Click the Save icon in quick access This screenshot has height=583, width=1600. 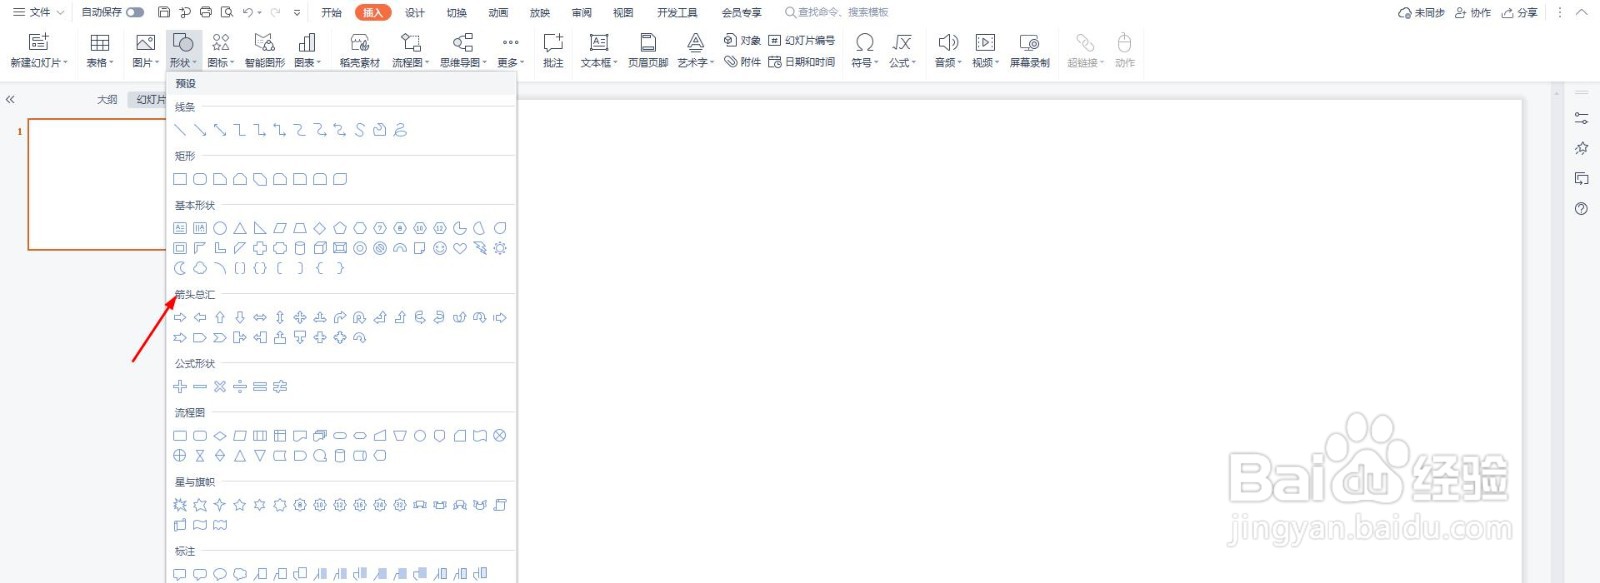(164, 12)
